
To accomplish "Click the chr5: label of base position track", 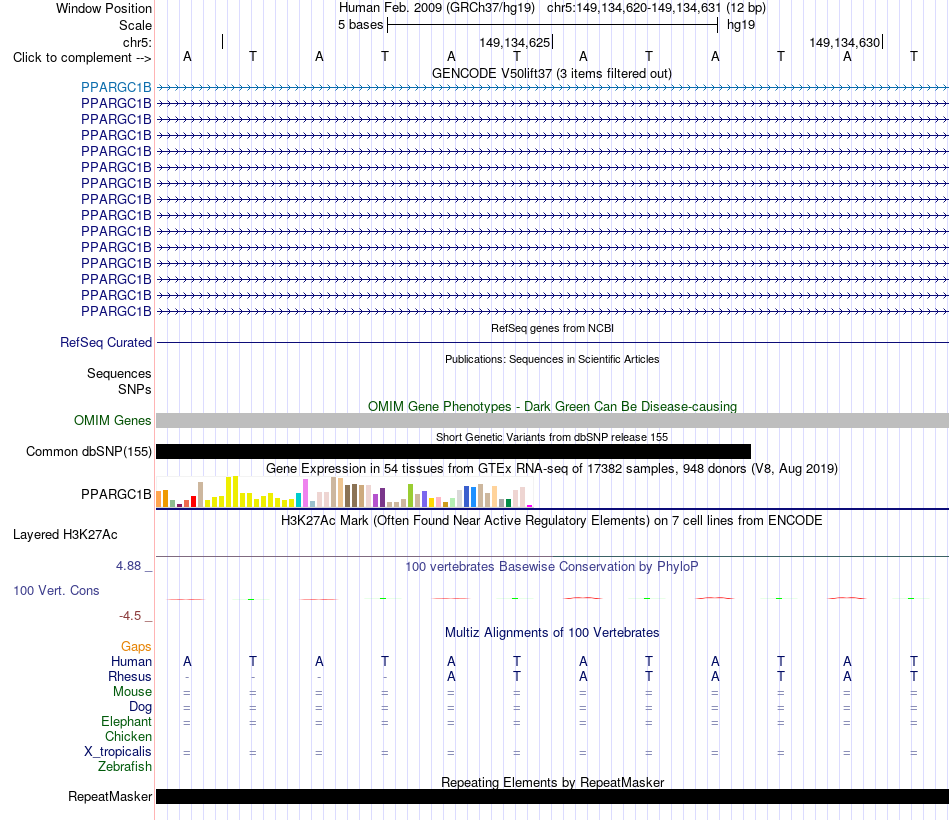I will click(137, 42).
